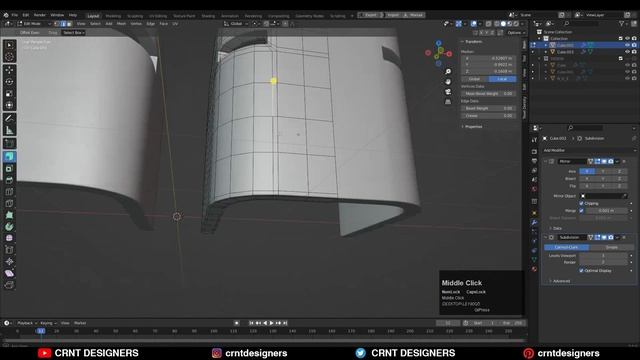Select the Bevel tool
Screen dimensions: 640x360
[9, 180]
